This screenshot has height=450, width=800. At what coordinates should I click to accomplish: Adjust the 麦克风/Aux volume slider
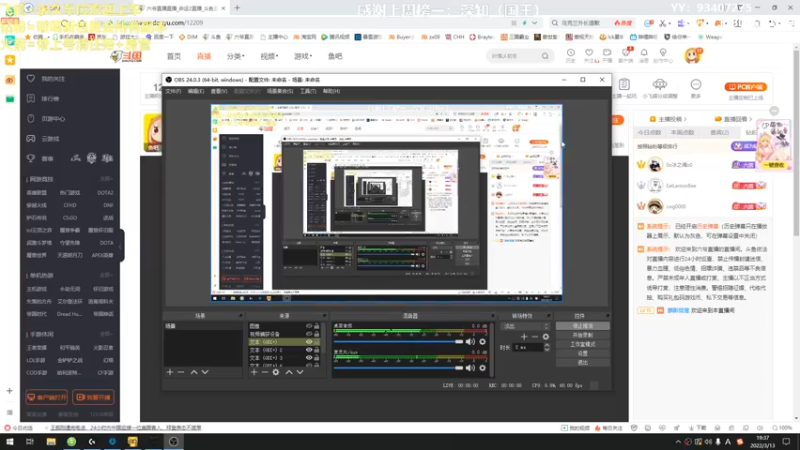pyautogui.click(x=398, y=368)
